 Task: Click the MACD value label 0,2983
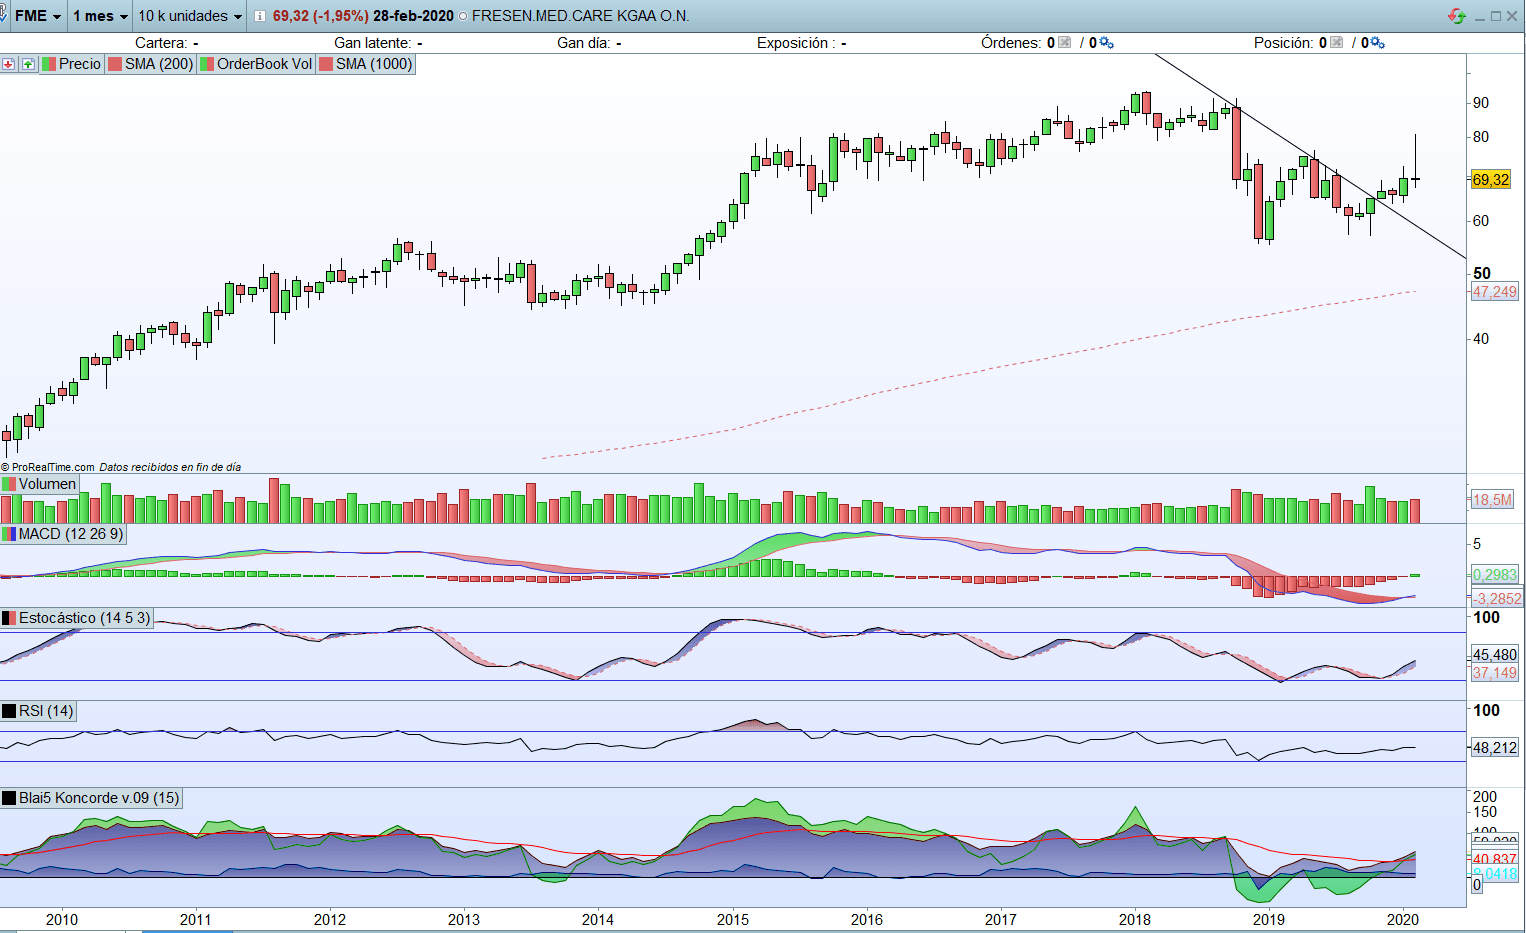point(1494,575)
